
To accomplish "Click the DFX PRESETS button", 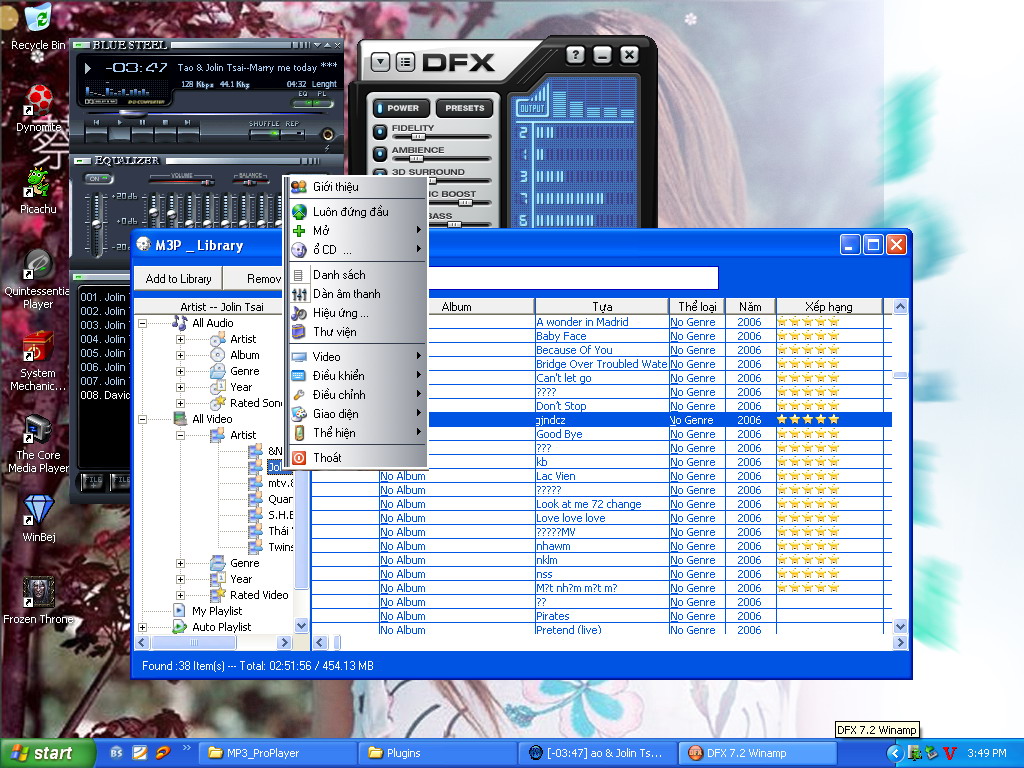I will pyautogui.click(x=464, y=108).
